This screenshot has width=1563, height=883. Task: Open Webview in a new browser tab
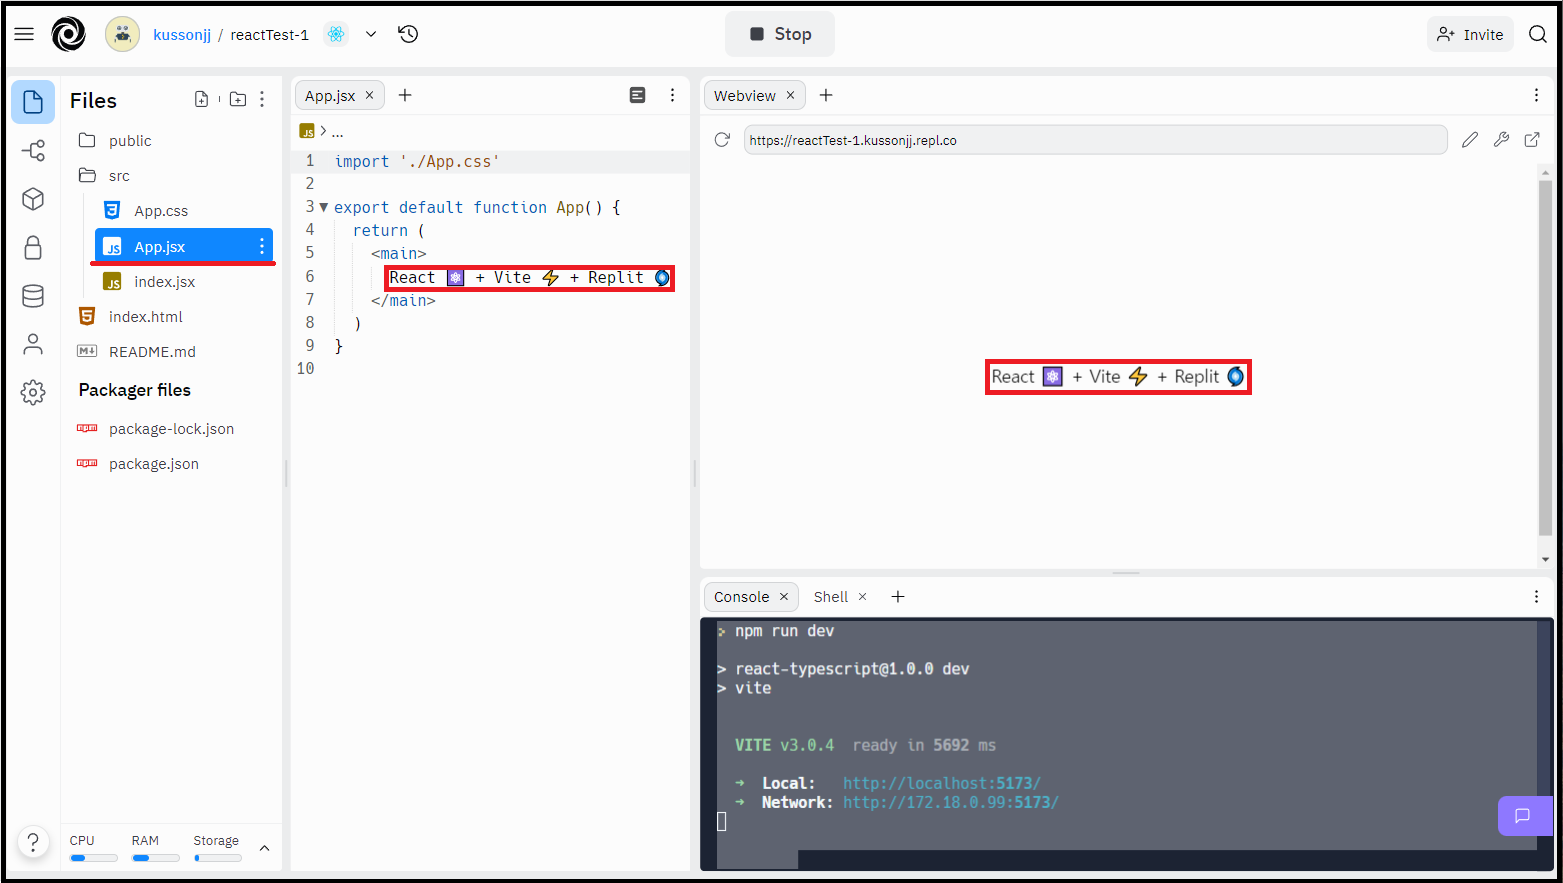(x=1532, y=140)
